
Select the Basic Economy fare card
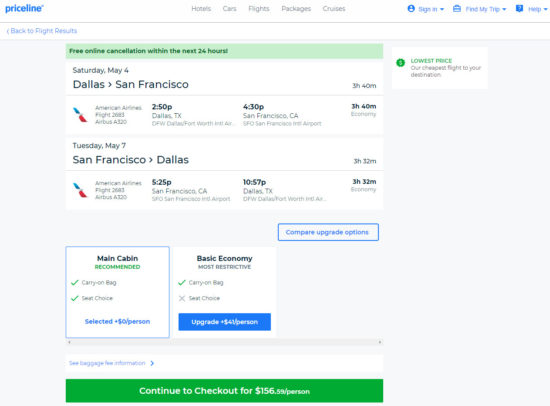click(224, 292)
